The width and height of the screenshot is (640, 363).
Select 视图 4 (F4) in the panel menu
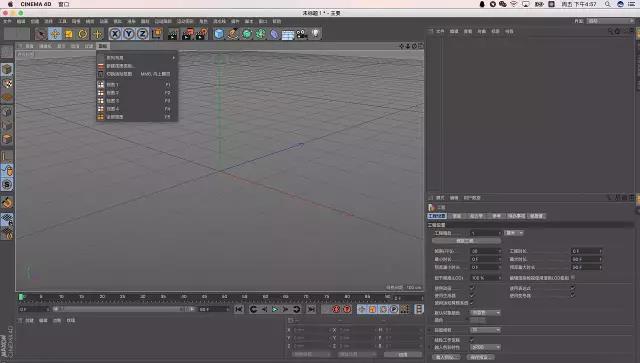[x=137, y=109]
